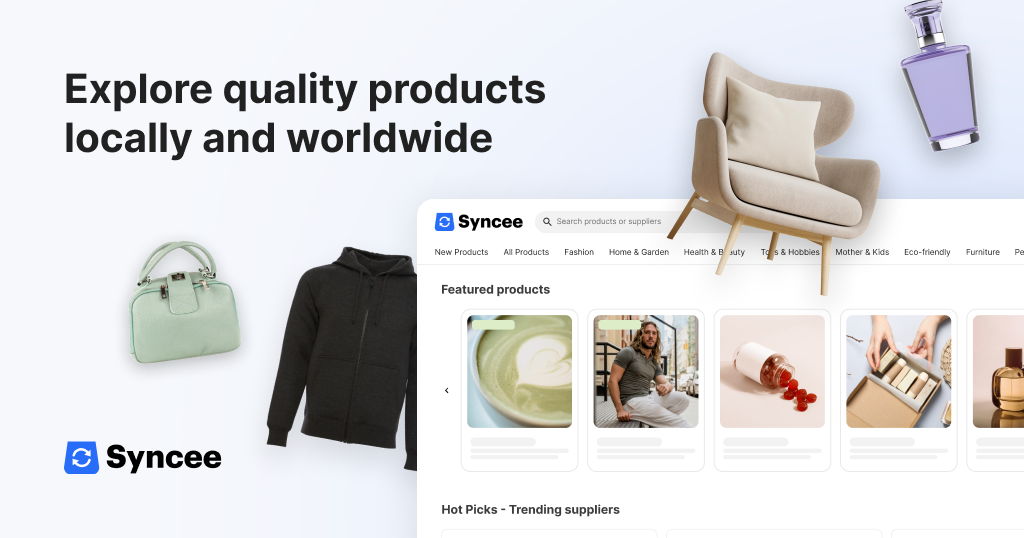Open the long-haired man fashion product card
This screenshot has width=1024, height=538.
click(646, 390)
